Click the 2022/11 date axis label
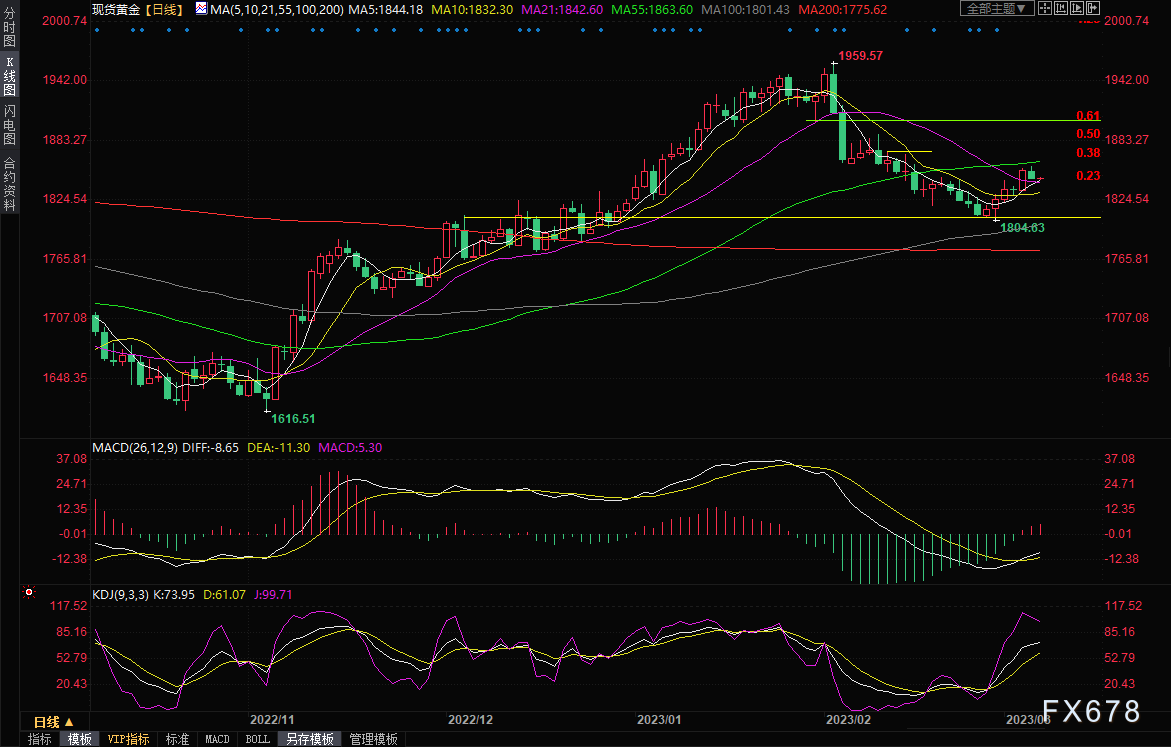The image size is (1171, 747). point(272,719)
